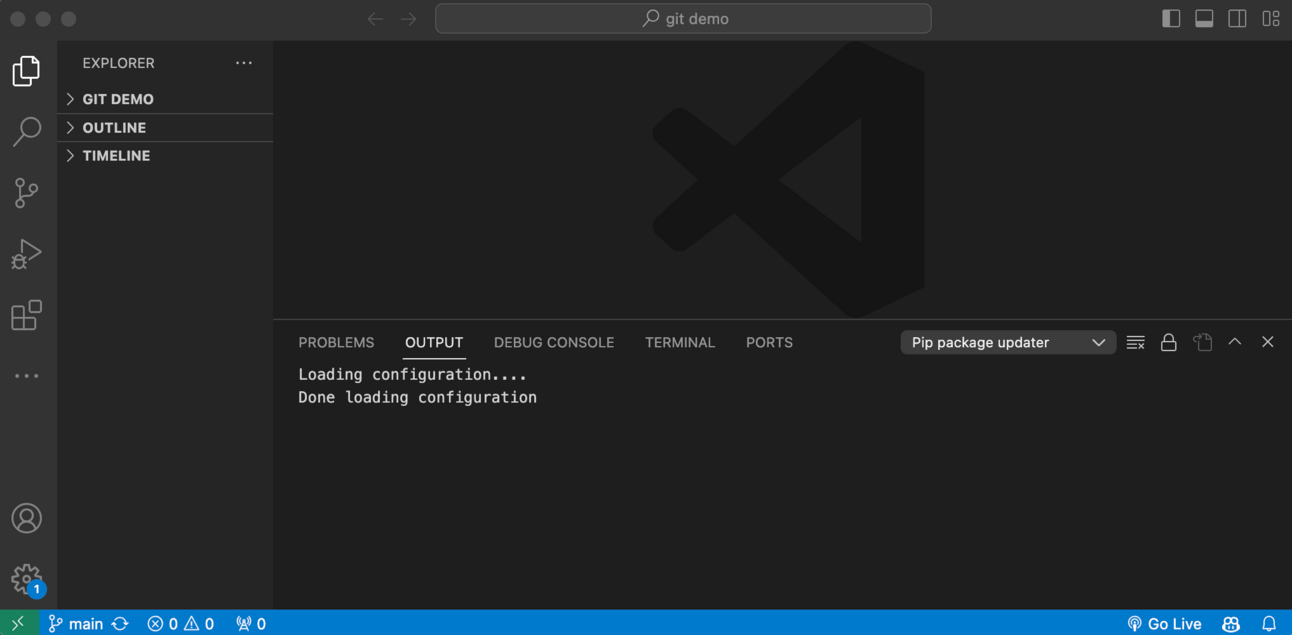
Task: Open the errors and warnings count
Action: [181, 623]
